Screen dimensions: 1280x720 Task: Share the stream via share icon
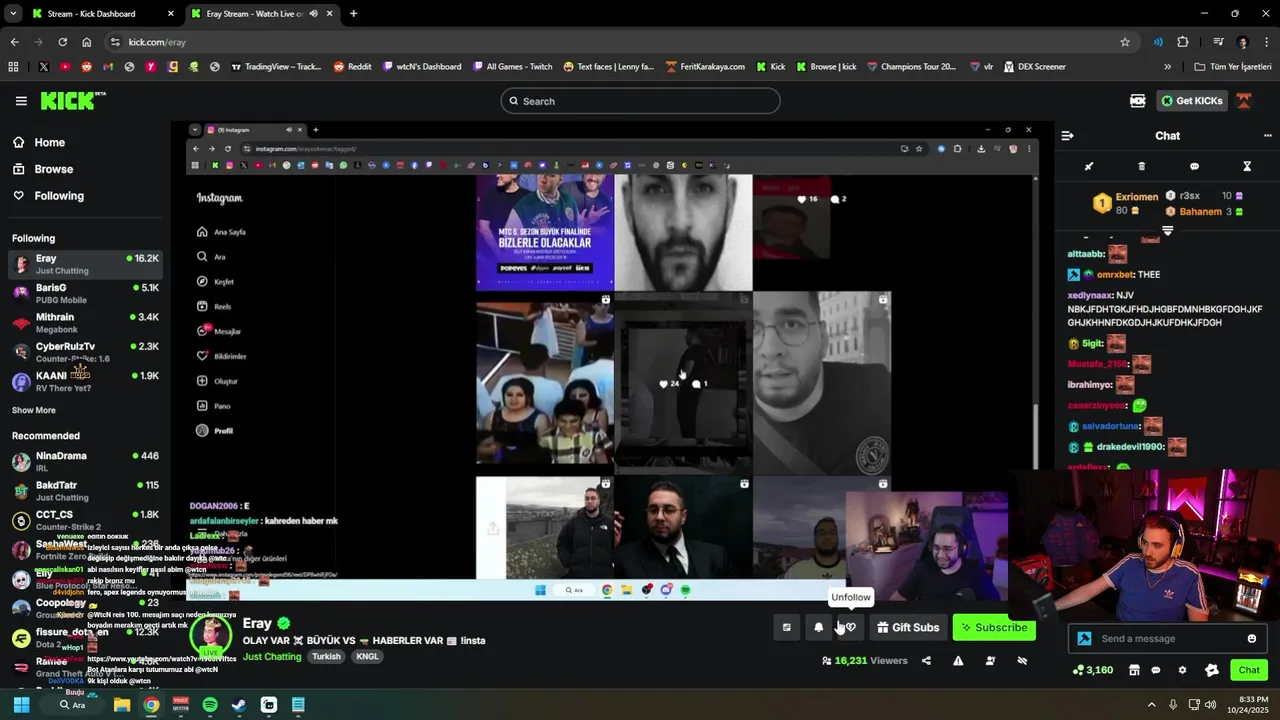tap(926, 660)
